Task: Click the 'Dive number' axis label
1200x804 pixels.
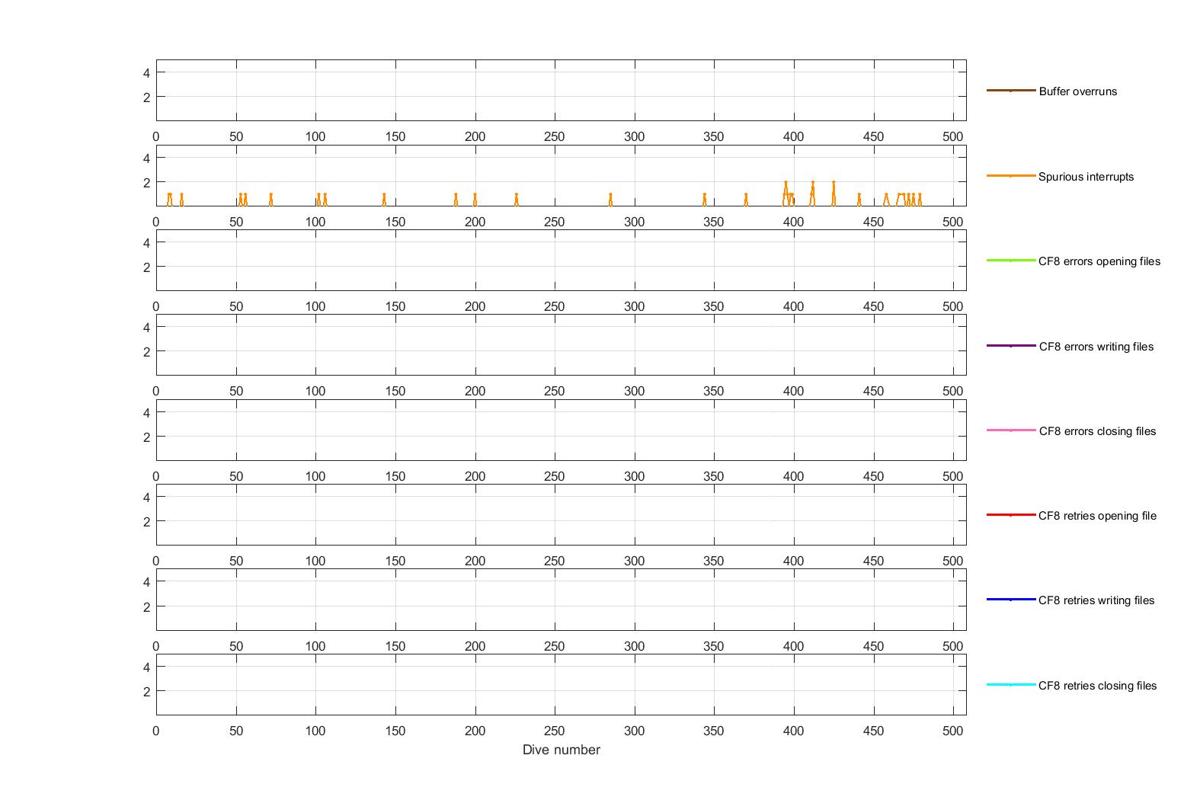Action: (x=561, y=750)
